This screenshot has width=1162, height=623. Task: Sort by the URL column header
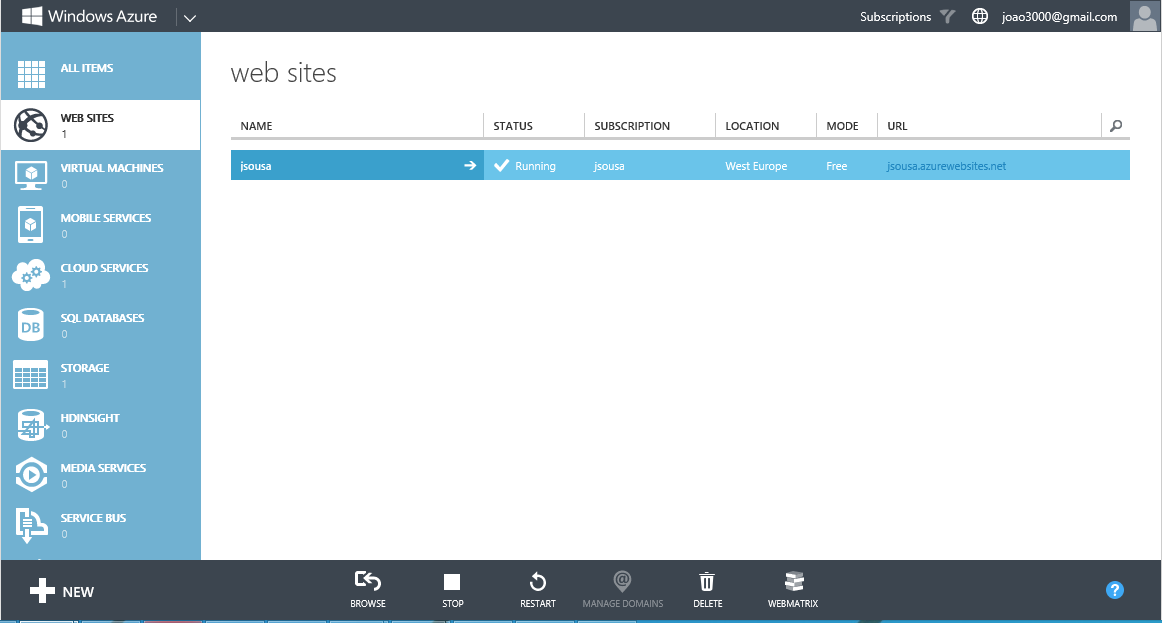point(897,126)
